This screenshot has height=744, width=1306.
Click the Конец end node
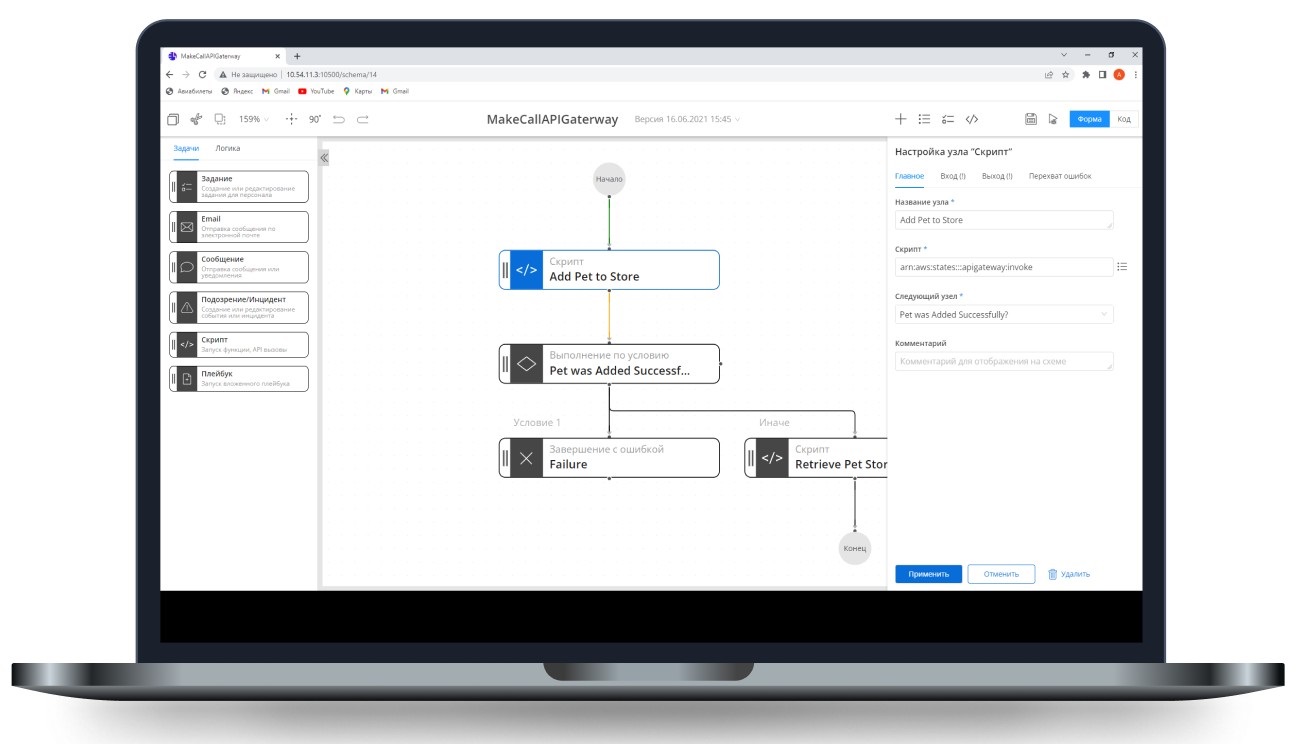coord(855,549)
